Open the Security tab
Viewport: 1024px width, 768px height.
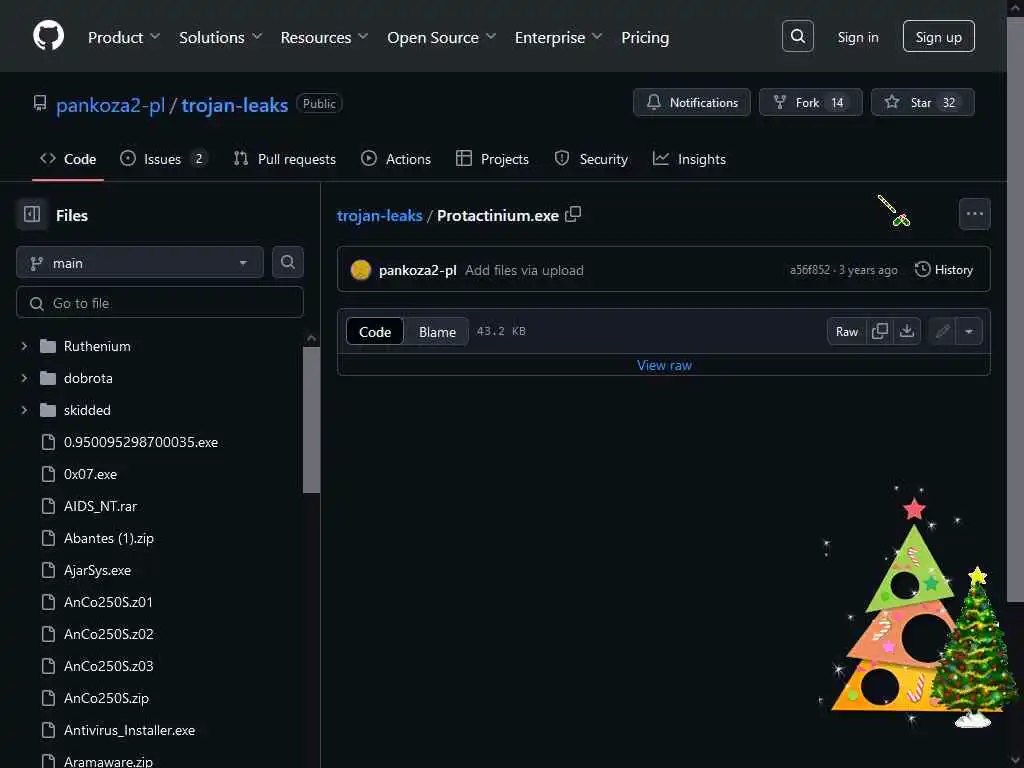[591, 159]
